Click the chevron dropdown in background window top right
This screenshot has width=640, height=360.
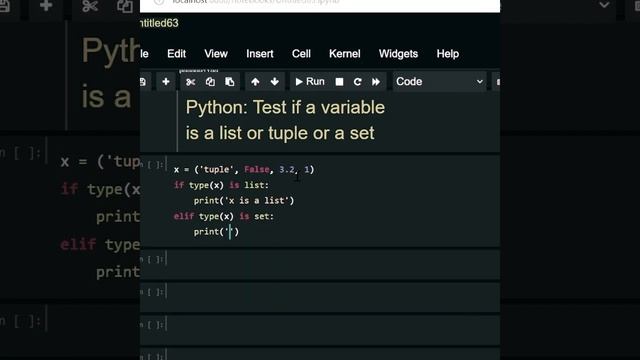[604, 5]
